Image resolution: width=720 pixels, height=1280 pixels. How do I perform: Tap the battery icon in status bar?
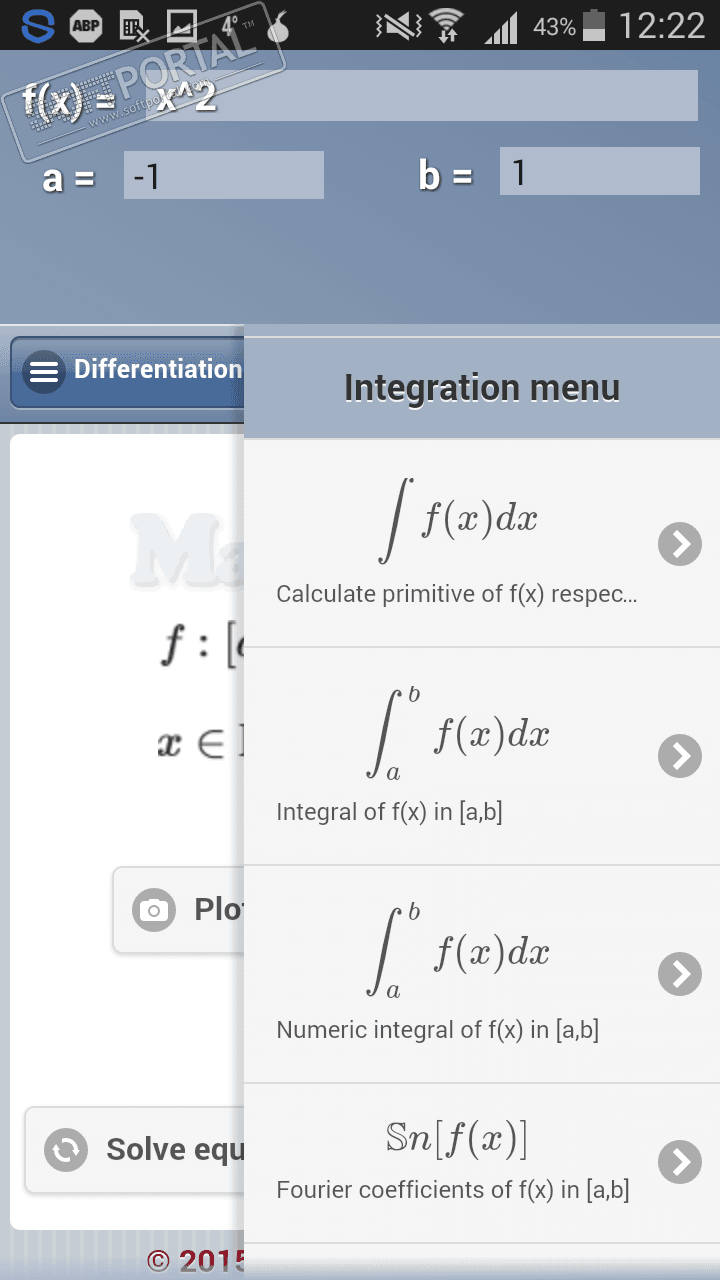click(594, 26)
